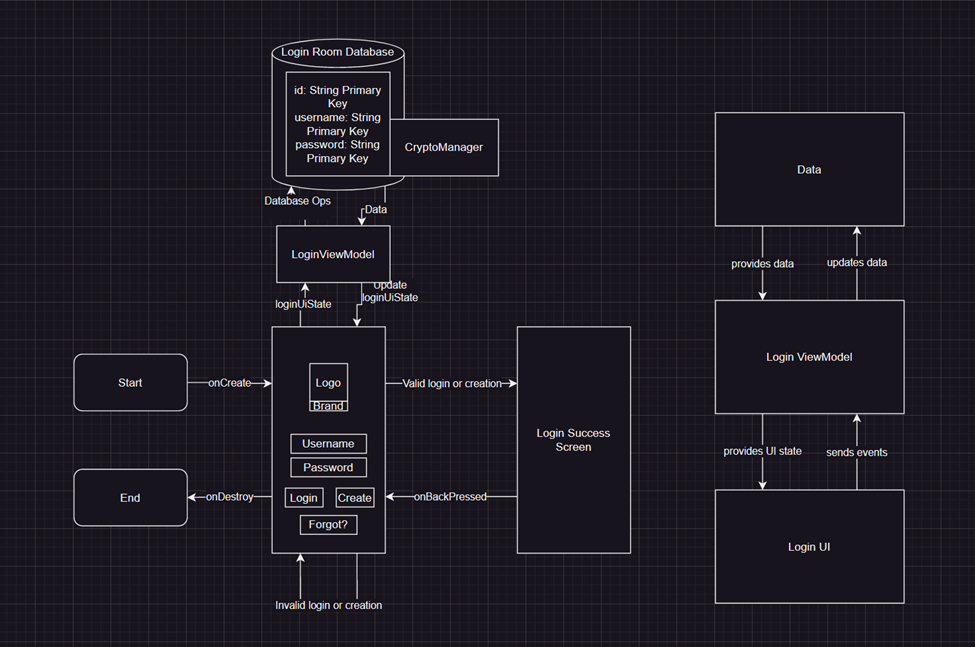Click the Create button in the form
This screenshot has height=647, width=975.
pyautogui.click(x=354, y=497)
